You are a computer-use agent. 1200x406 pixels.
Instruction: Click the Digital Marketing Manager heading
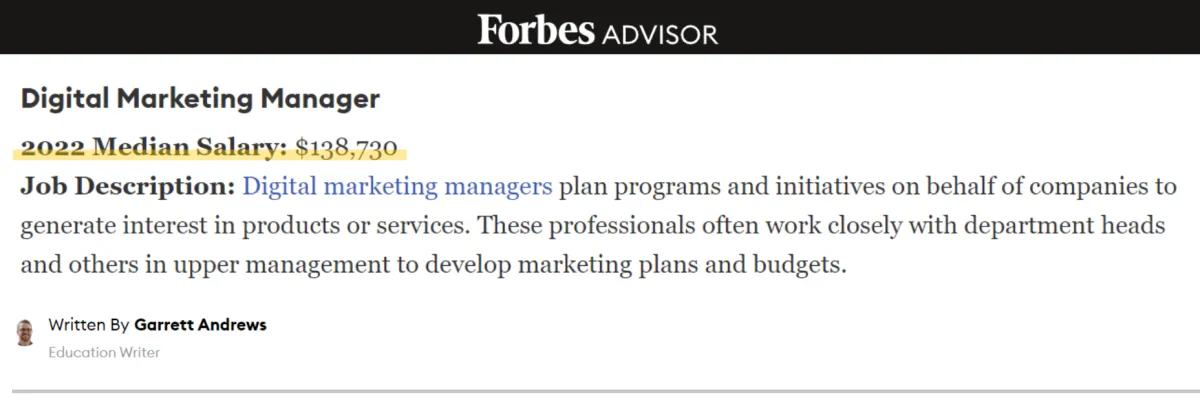pyautogui.click(x=200, y=99)
